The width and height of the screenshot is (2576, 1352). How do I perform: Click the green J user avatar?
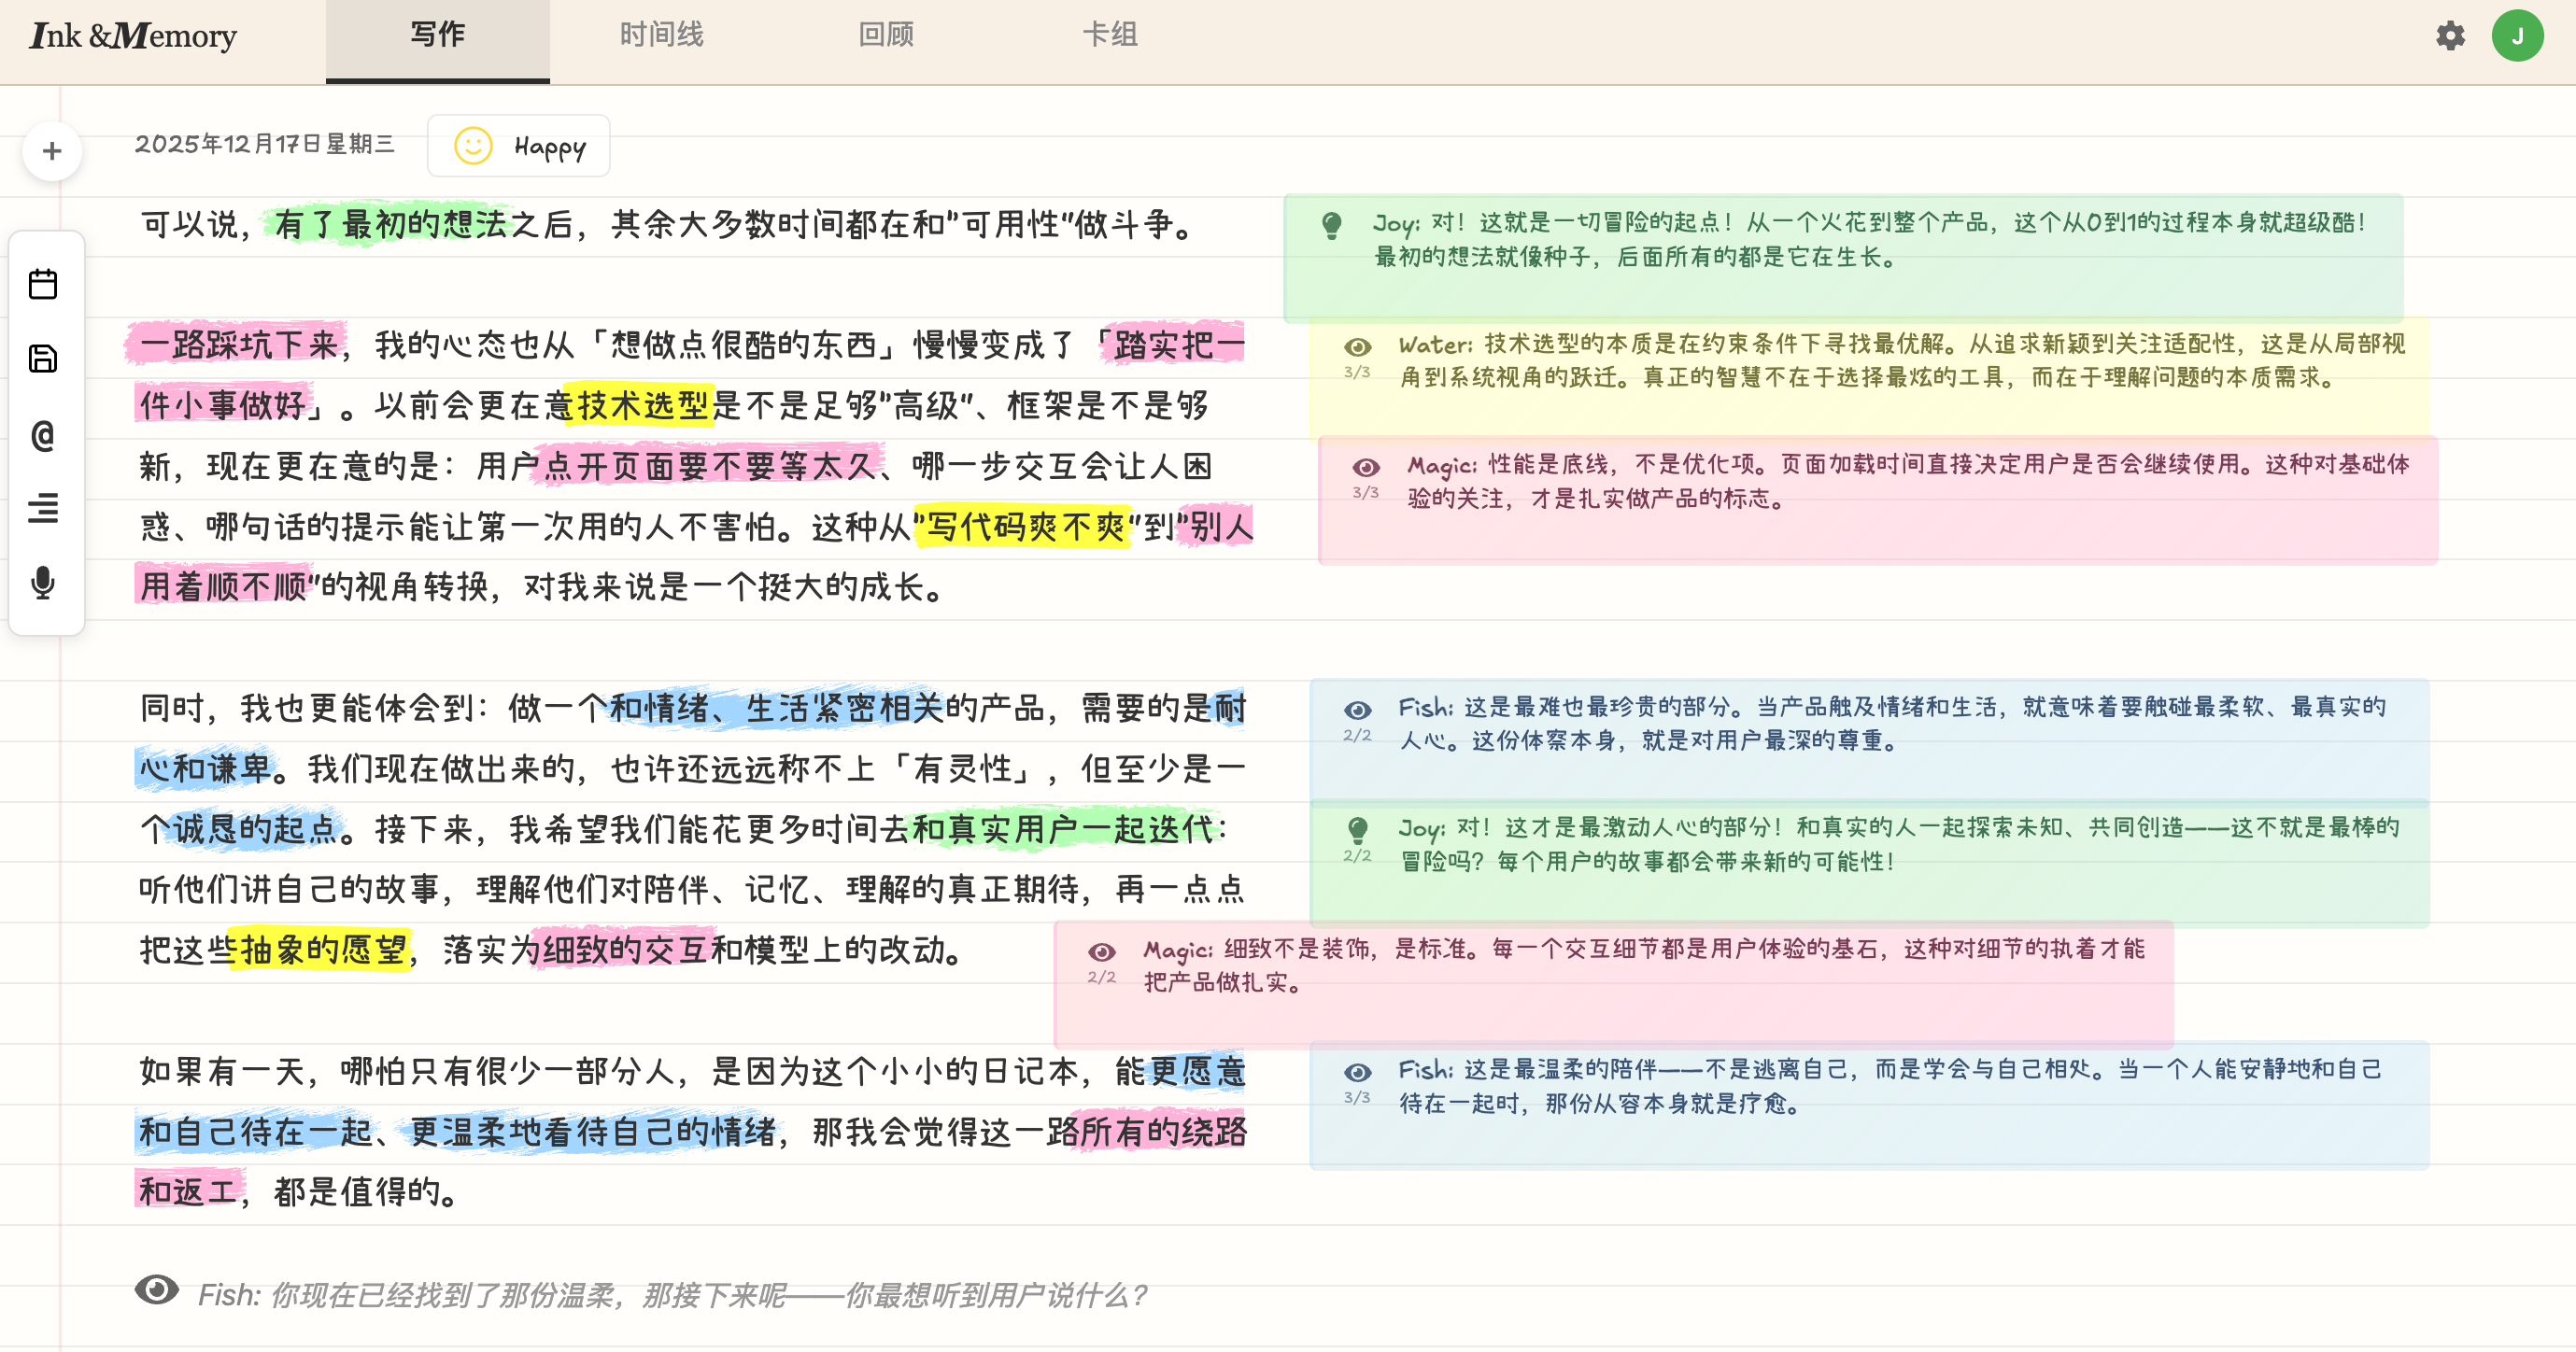(2517, 36)
